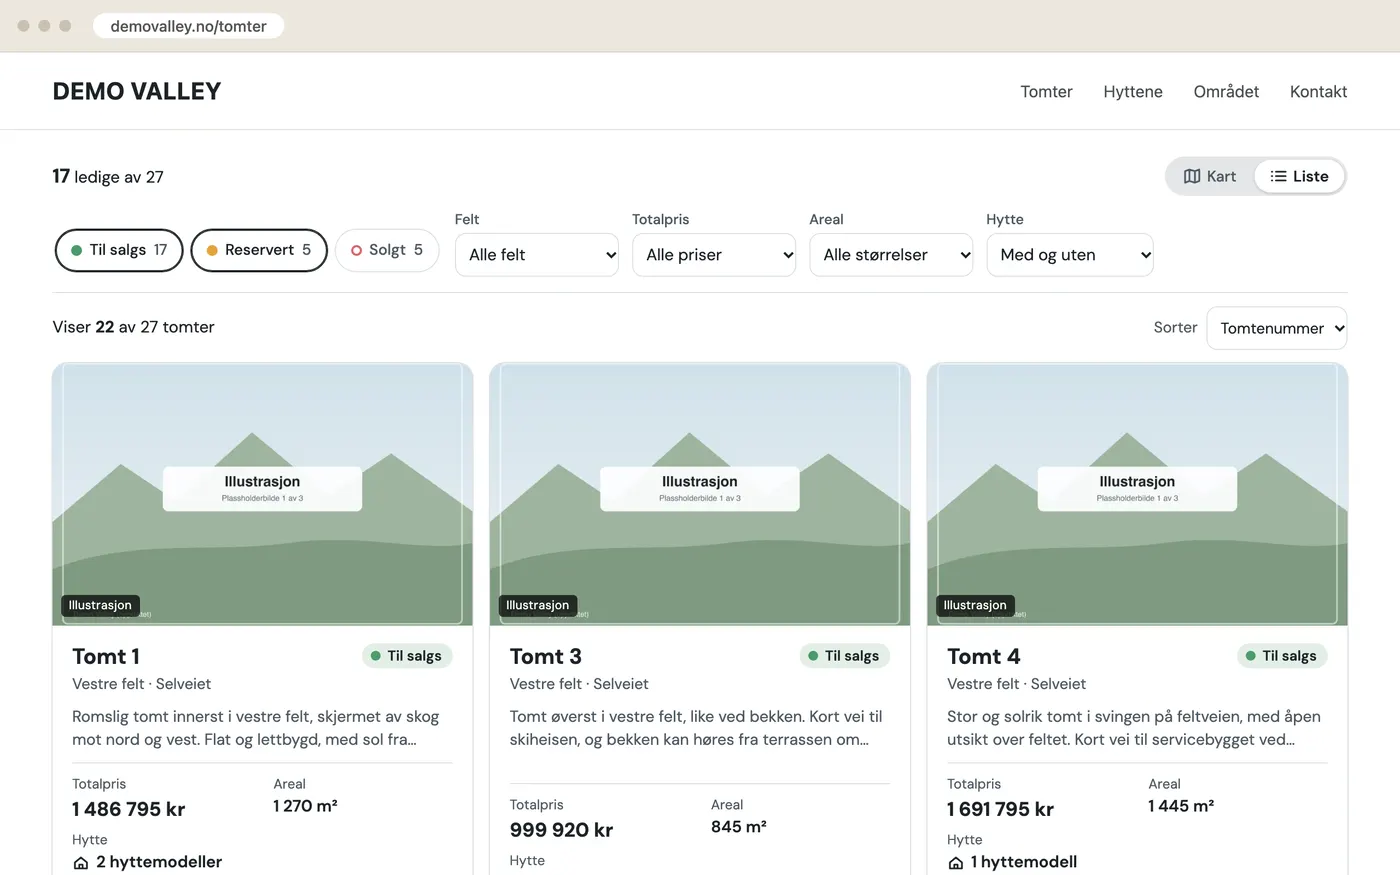Open Hyttene navigation link

click(1133, 91)
